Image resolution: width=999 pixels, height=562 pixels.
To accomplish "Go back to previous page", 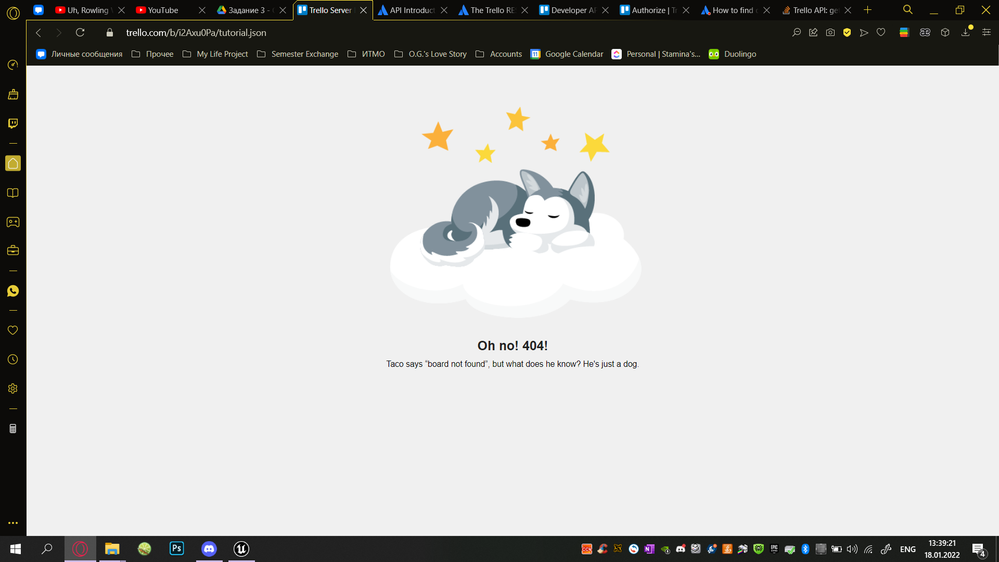I will [x=38, y=32].
